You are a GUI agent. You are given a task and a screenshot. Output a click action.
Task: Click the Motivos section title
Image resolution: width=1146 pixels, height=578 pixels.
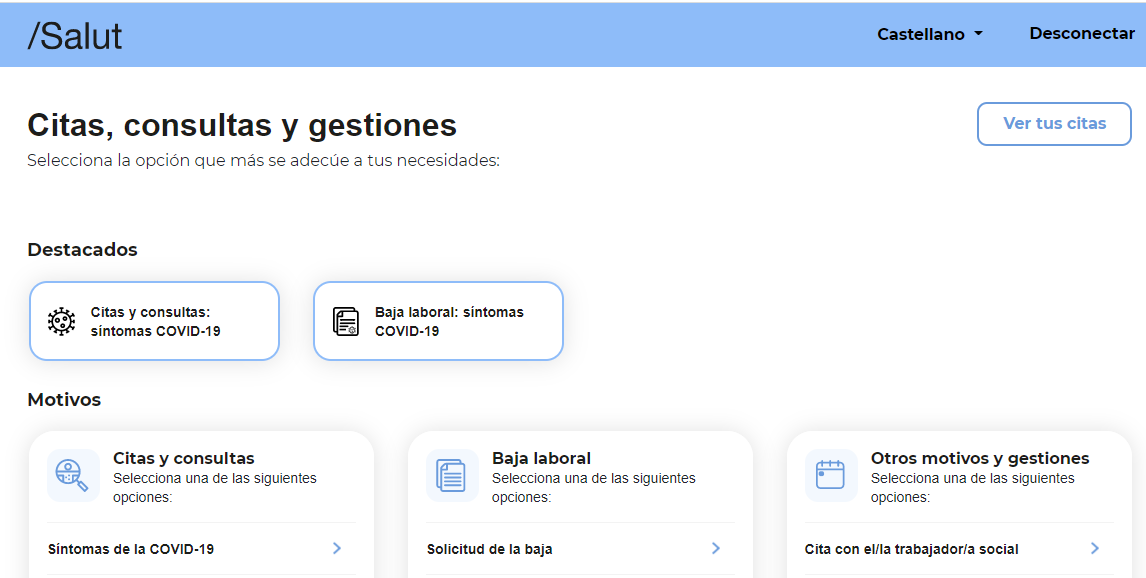tap(64, 400)
